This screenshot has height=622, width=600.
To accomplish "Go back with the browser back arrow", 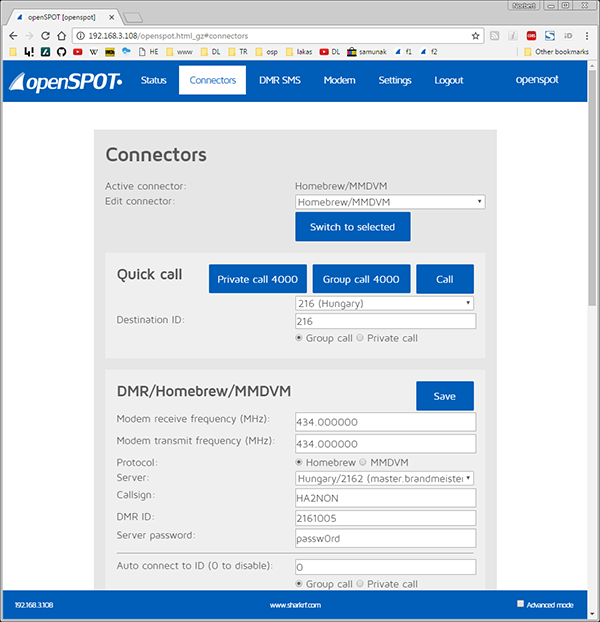I will (13, 36).
